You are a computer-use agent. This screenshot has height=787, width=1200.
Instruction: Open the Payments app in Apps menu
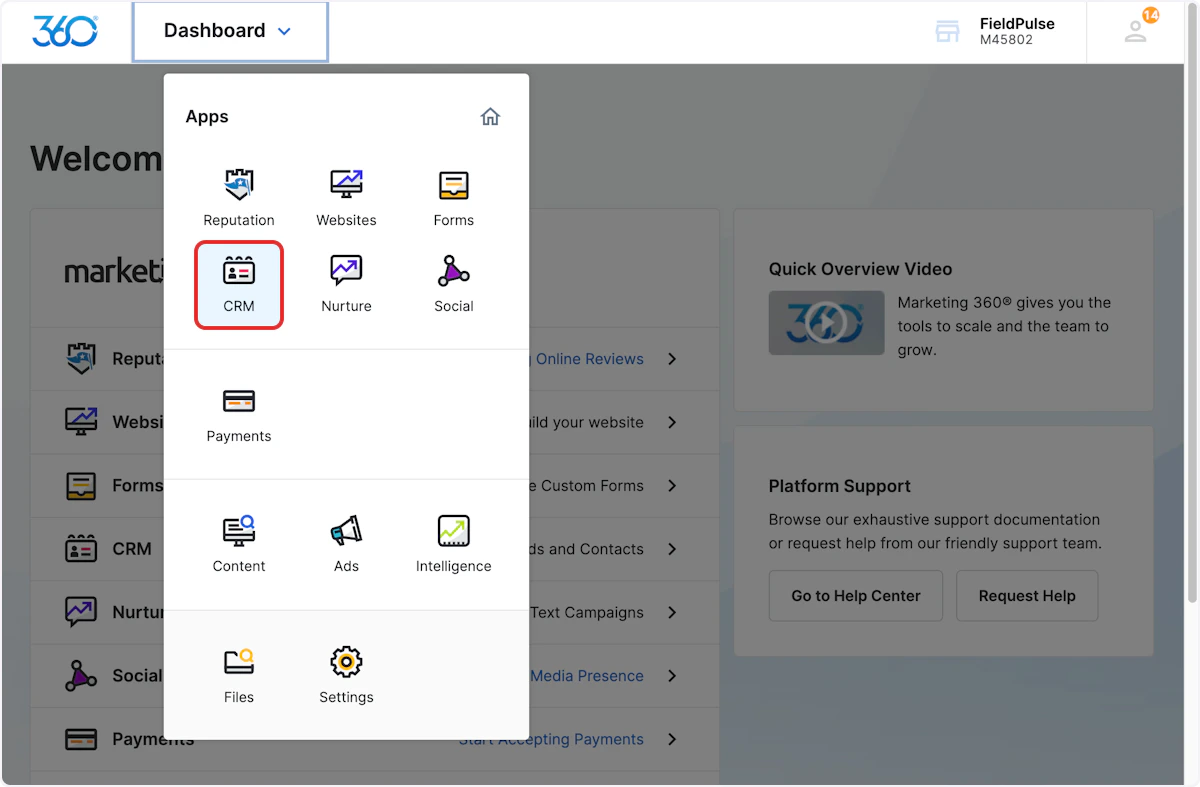click(x=239, y=415)
